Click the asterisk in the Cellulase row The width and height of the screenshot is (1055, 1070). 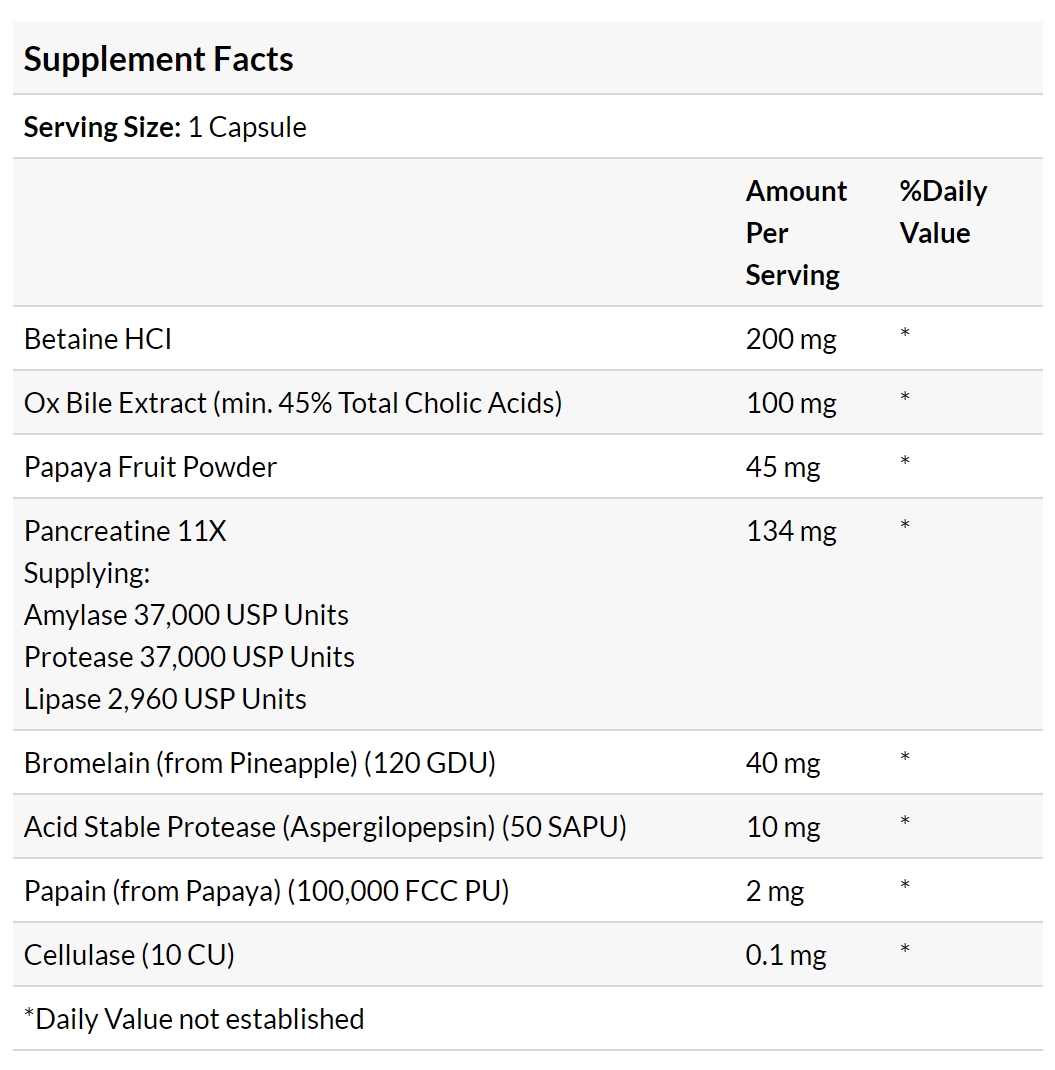pos(905,949)
